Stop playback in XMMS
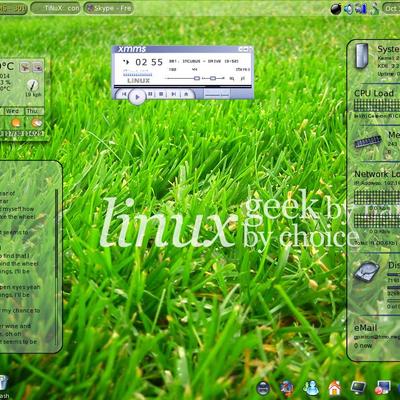This screenshot has width=400, height=400. [161, 94]
